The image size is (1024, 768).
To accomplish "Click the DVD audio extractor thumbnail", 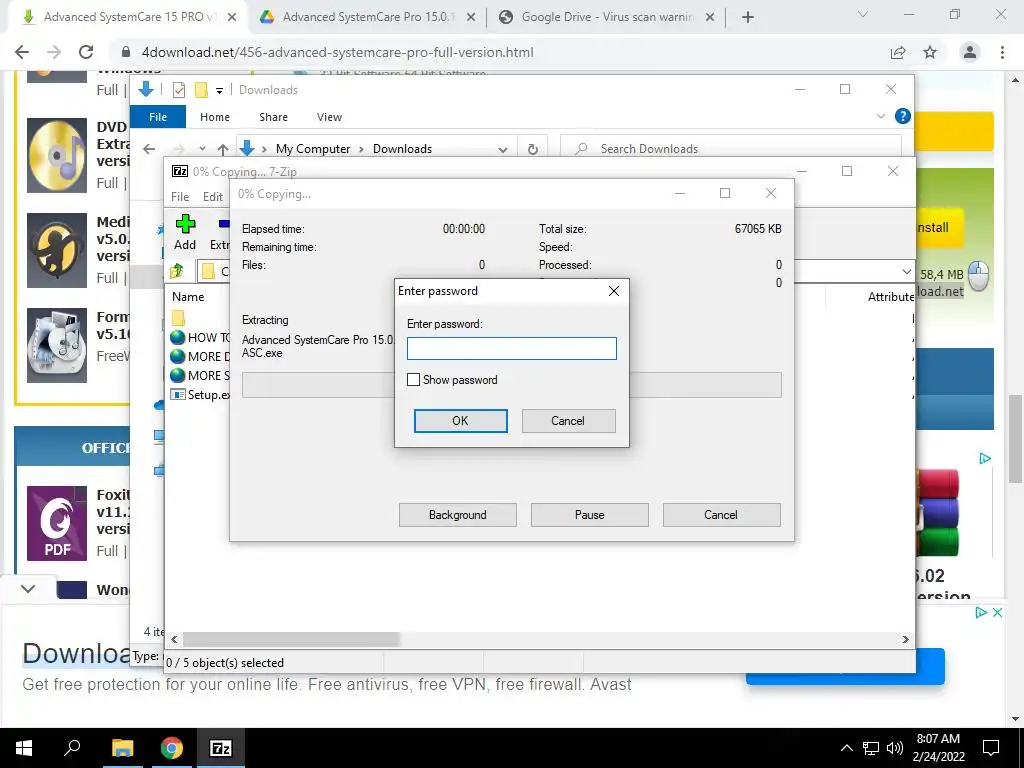I will coord(57,155).
